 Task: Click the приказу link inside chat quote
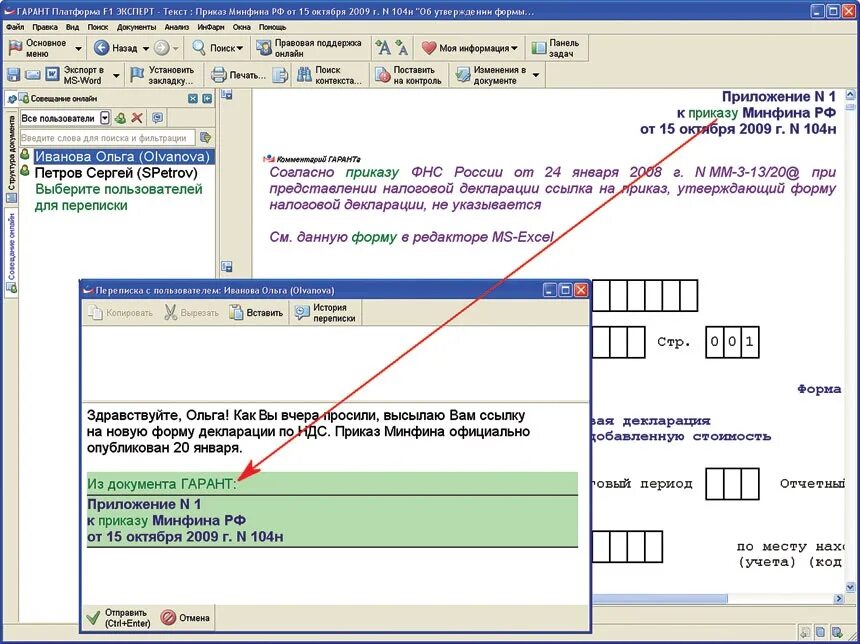click(123, 520)
